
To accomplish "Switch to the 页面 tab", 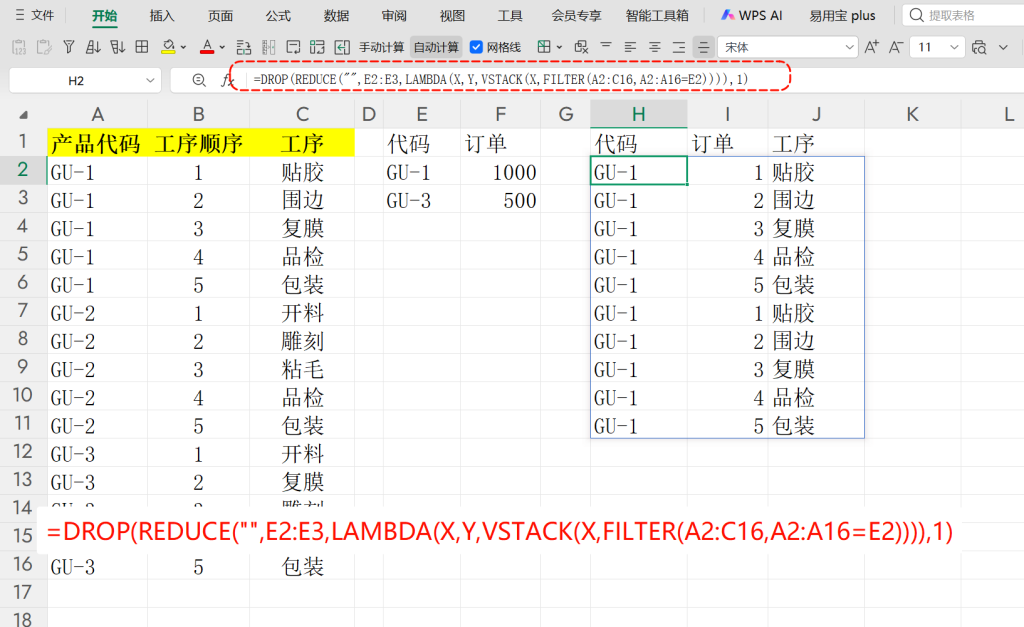I will pyautogui.click(x=220, y=15).
